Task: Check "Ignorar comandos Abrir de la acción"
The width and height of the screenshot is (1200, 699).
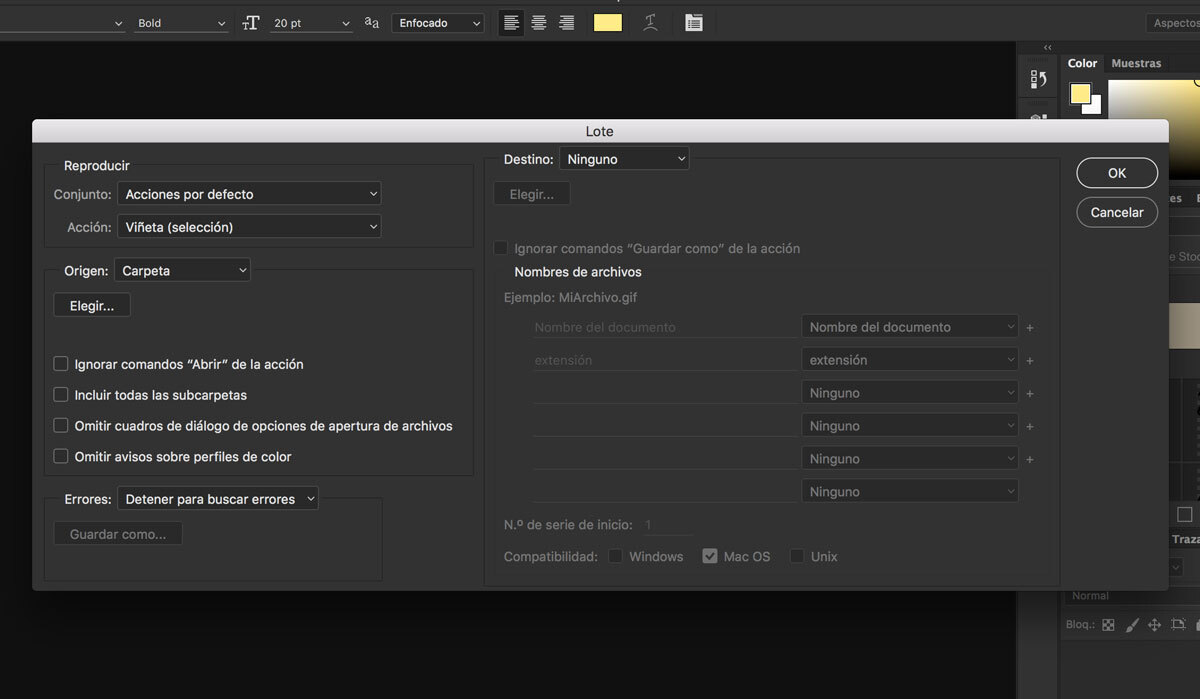Action: coord(60,364)
